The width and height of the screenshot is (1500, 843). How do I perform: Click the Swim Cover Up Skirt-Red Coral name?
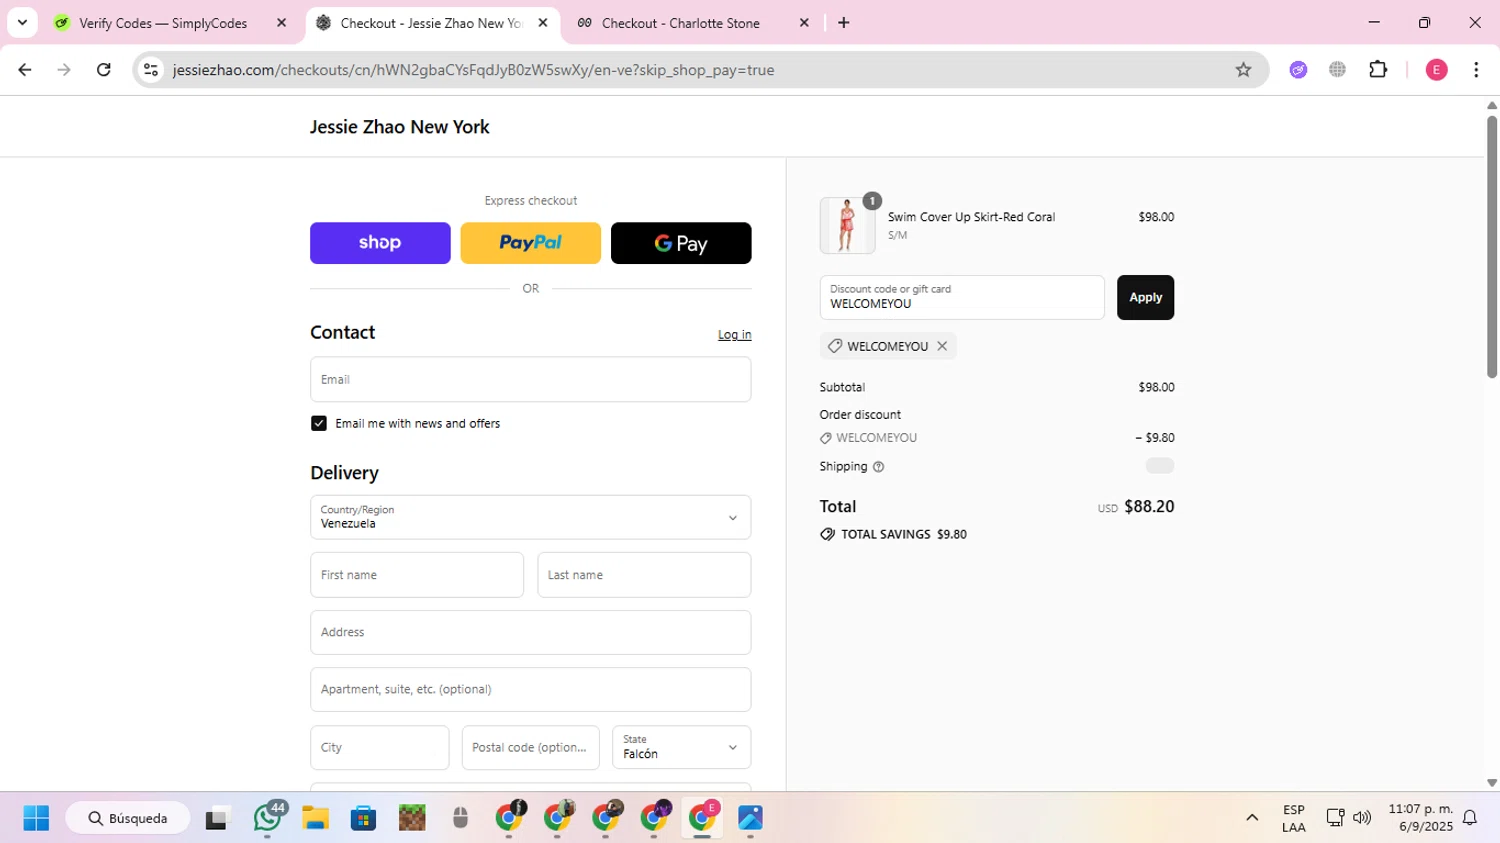(971, 217)
